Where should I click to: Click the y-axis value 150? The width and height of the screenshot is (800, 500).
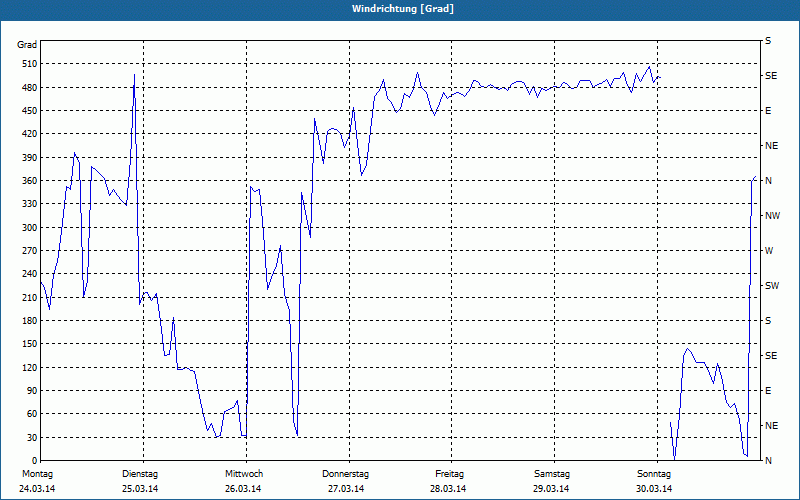click(30, 344)
